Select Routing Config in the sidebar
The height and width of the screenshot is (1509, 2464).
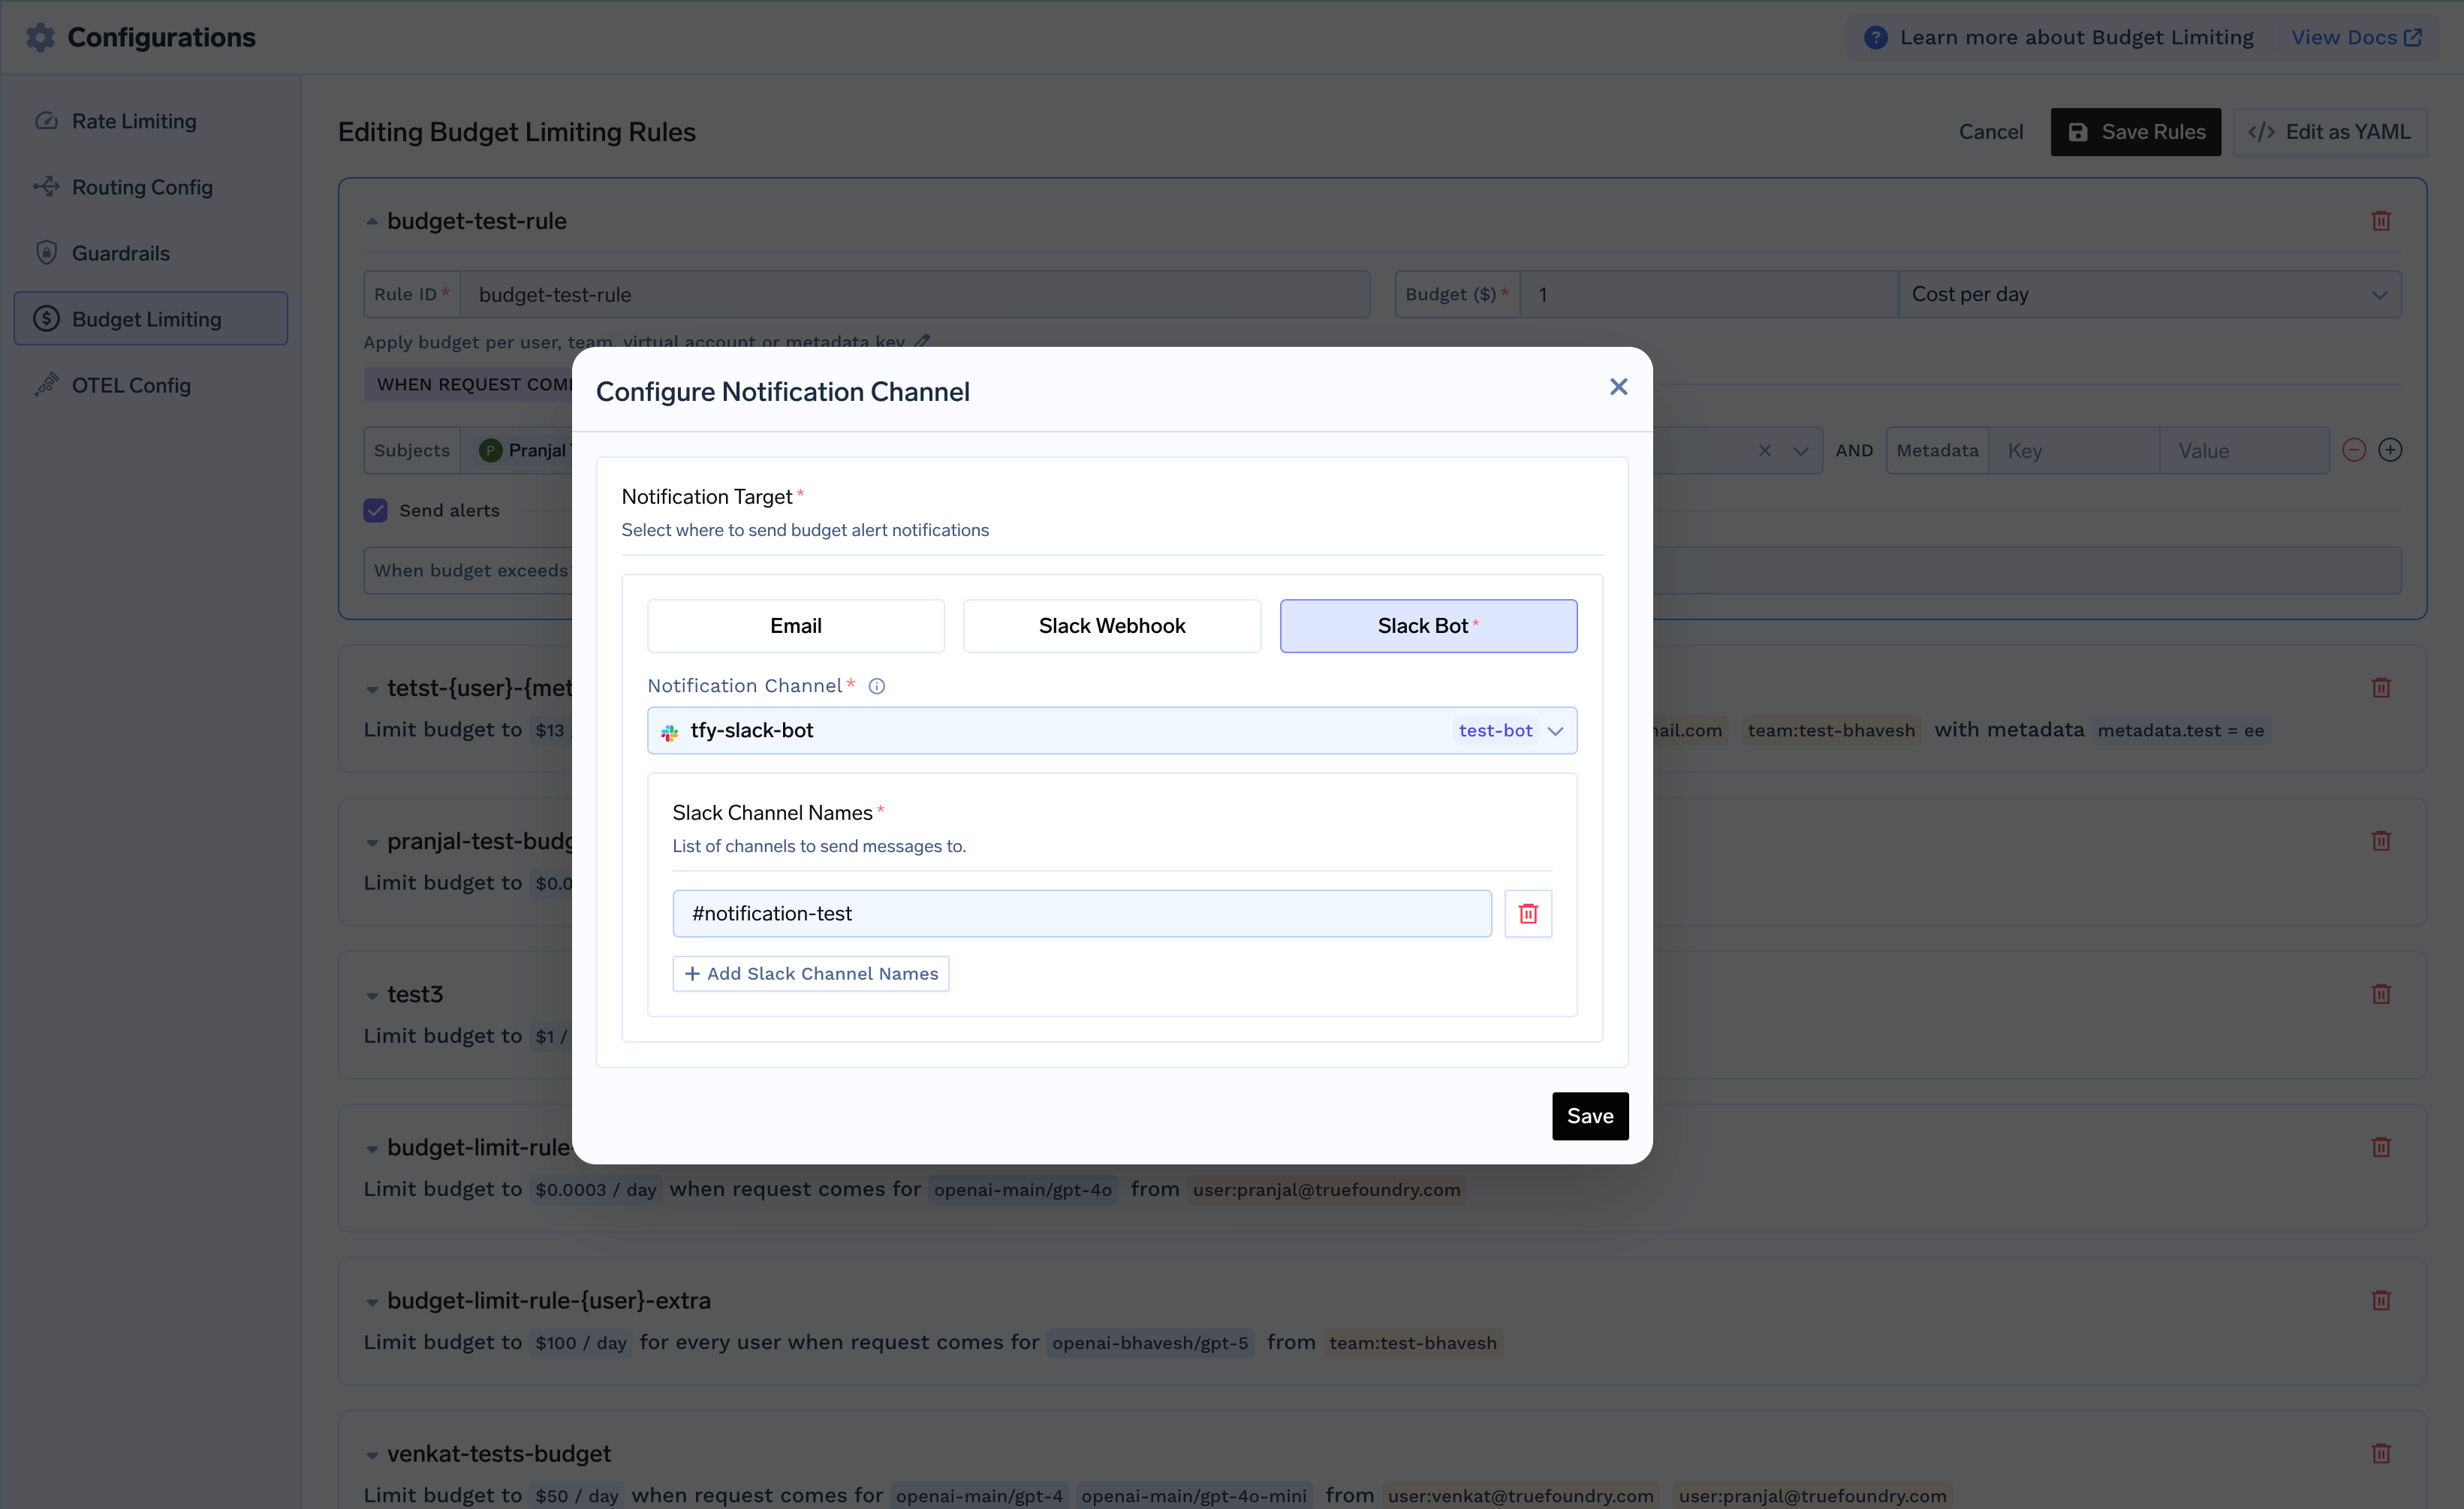pyautogui.click(x=142, y=187)
